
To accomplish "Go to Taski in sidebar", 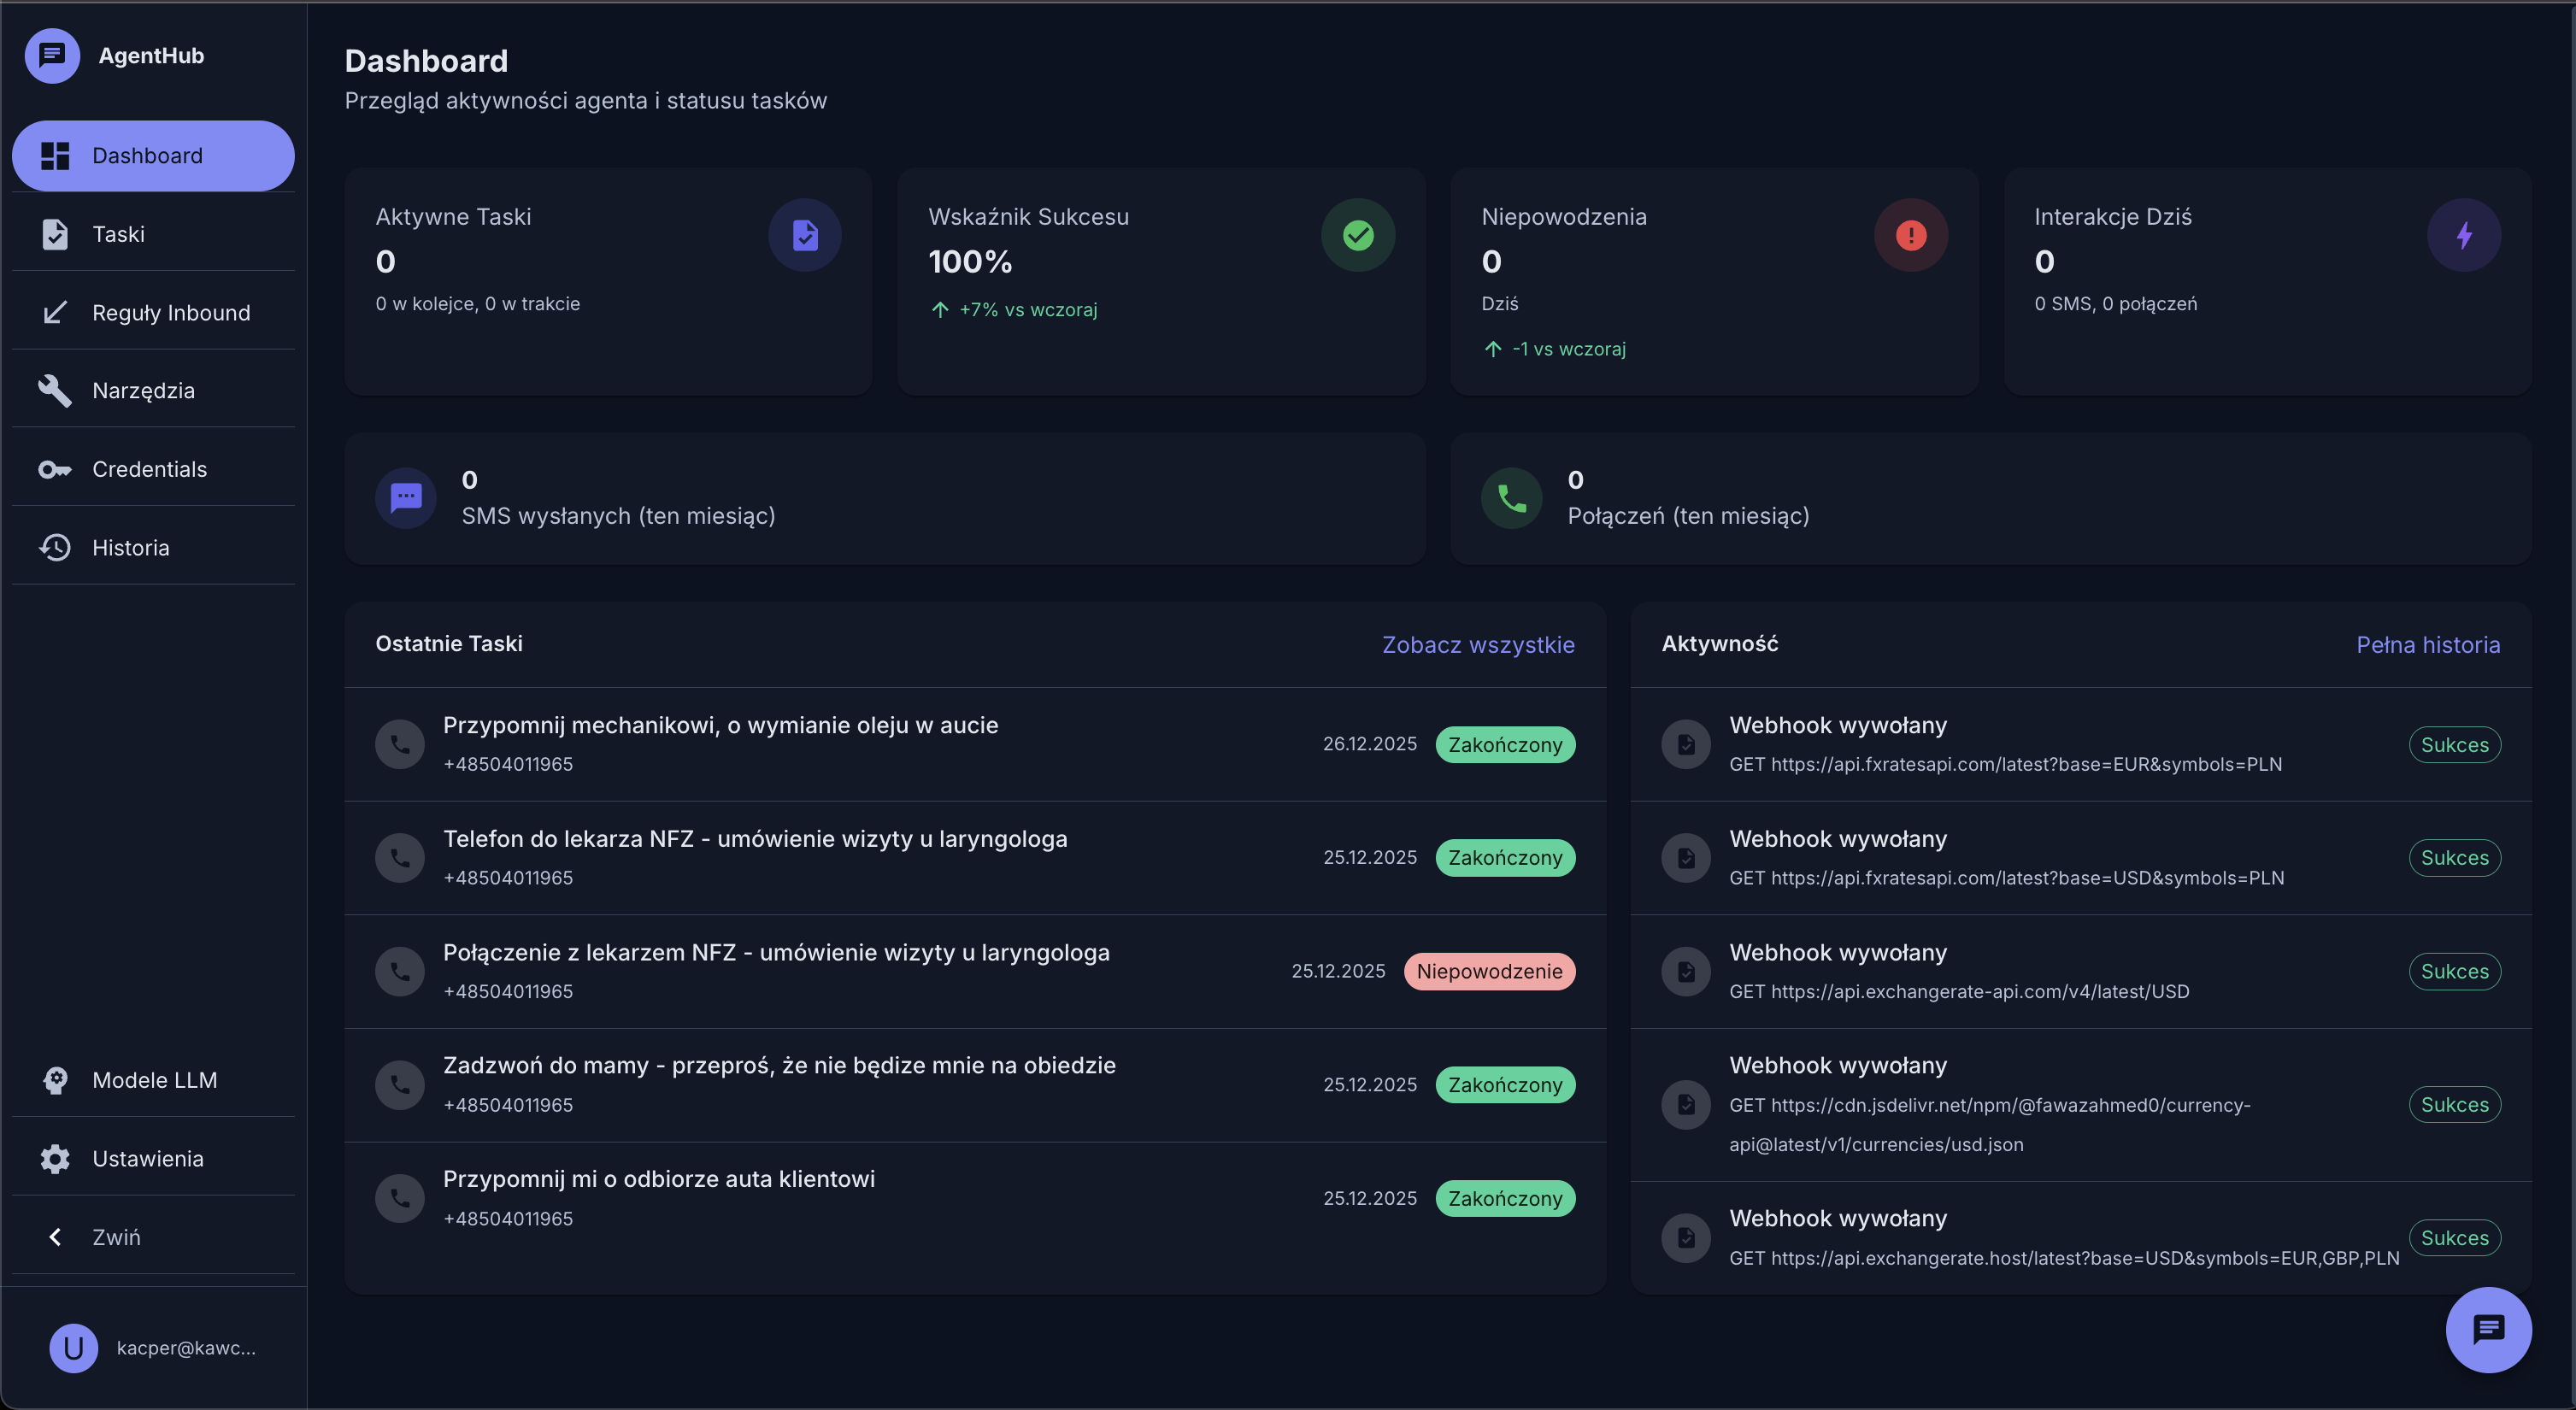I will click(153, 234).
